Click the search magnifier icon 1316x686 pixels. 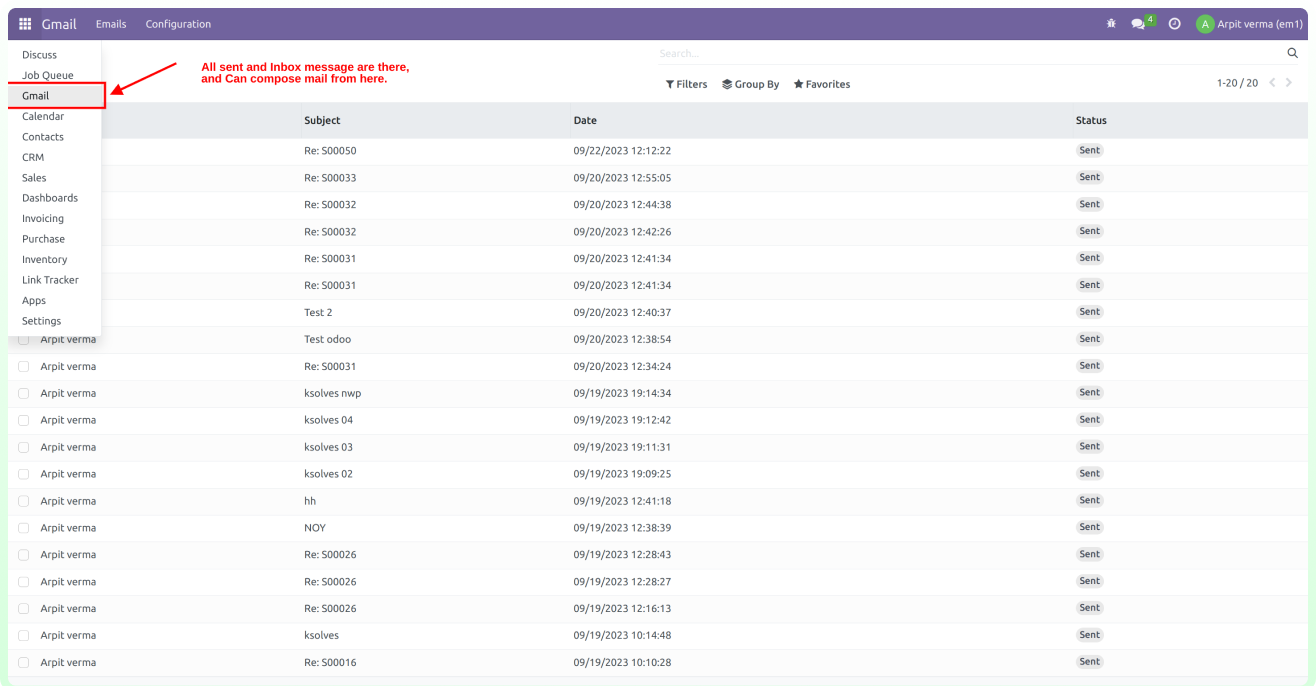click(x=1292, y=53)
